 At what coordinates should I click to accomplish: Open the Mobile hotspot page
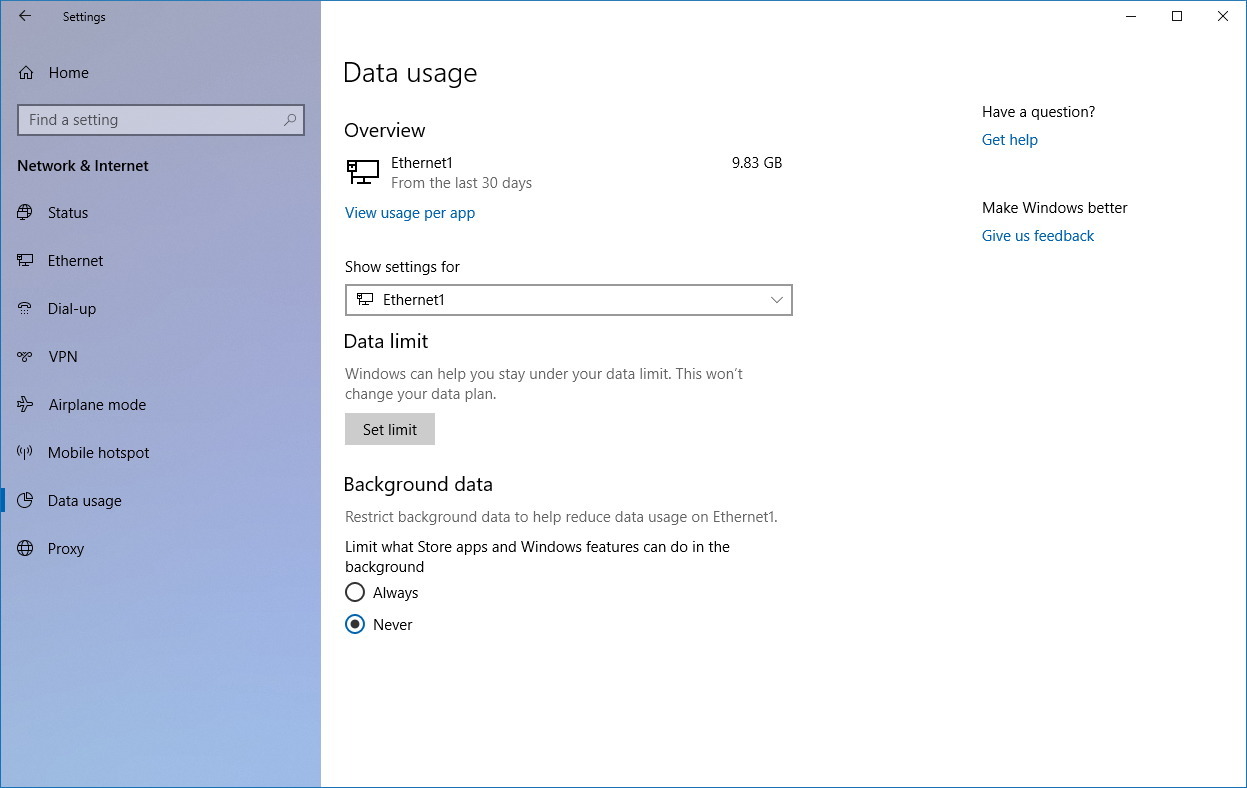[x=160, y=453]
